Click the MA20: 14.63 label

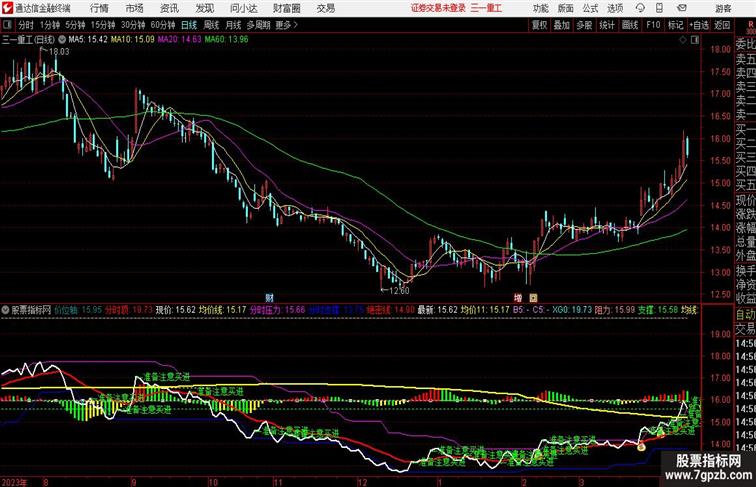(179, 40)
